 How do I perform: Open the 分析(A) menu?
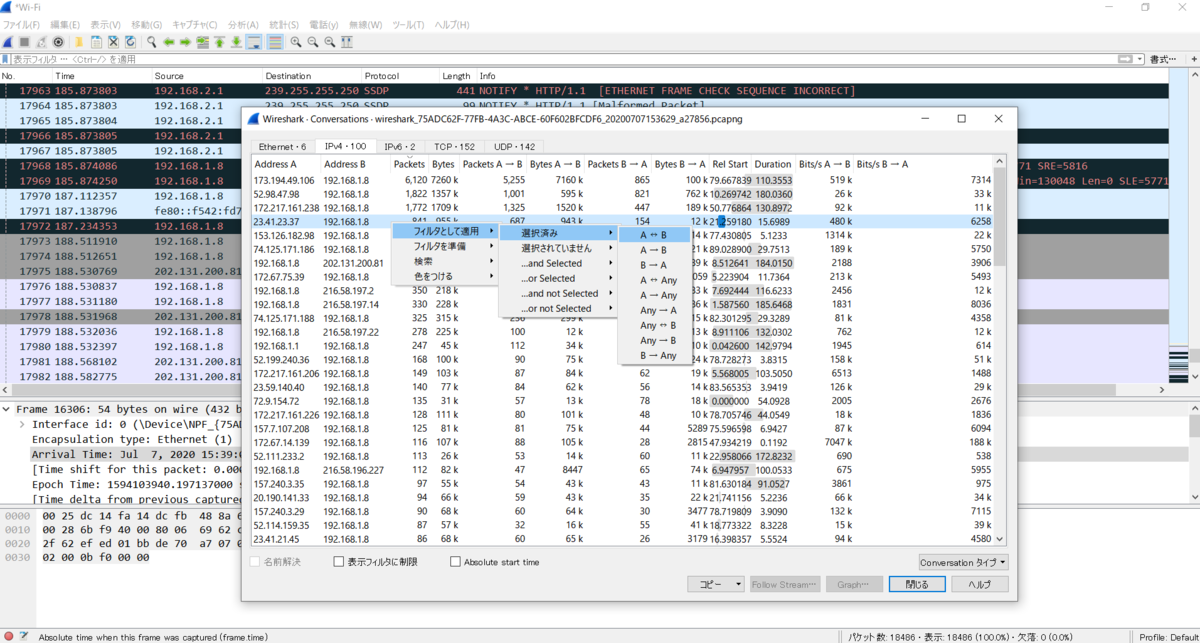tap(243, 24)
